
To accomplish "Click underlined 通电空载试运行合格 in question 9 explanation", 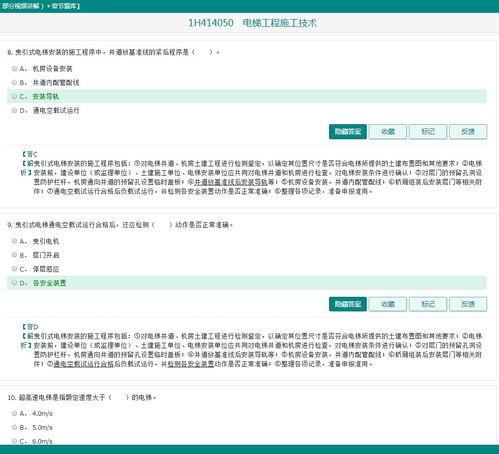I will coord(84,364).
